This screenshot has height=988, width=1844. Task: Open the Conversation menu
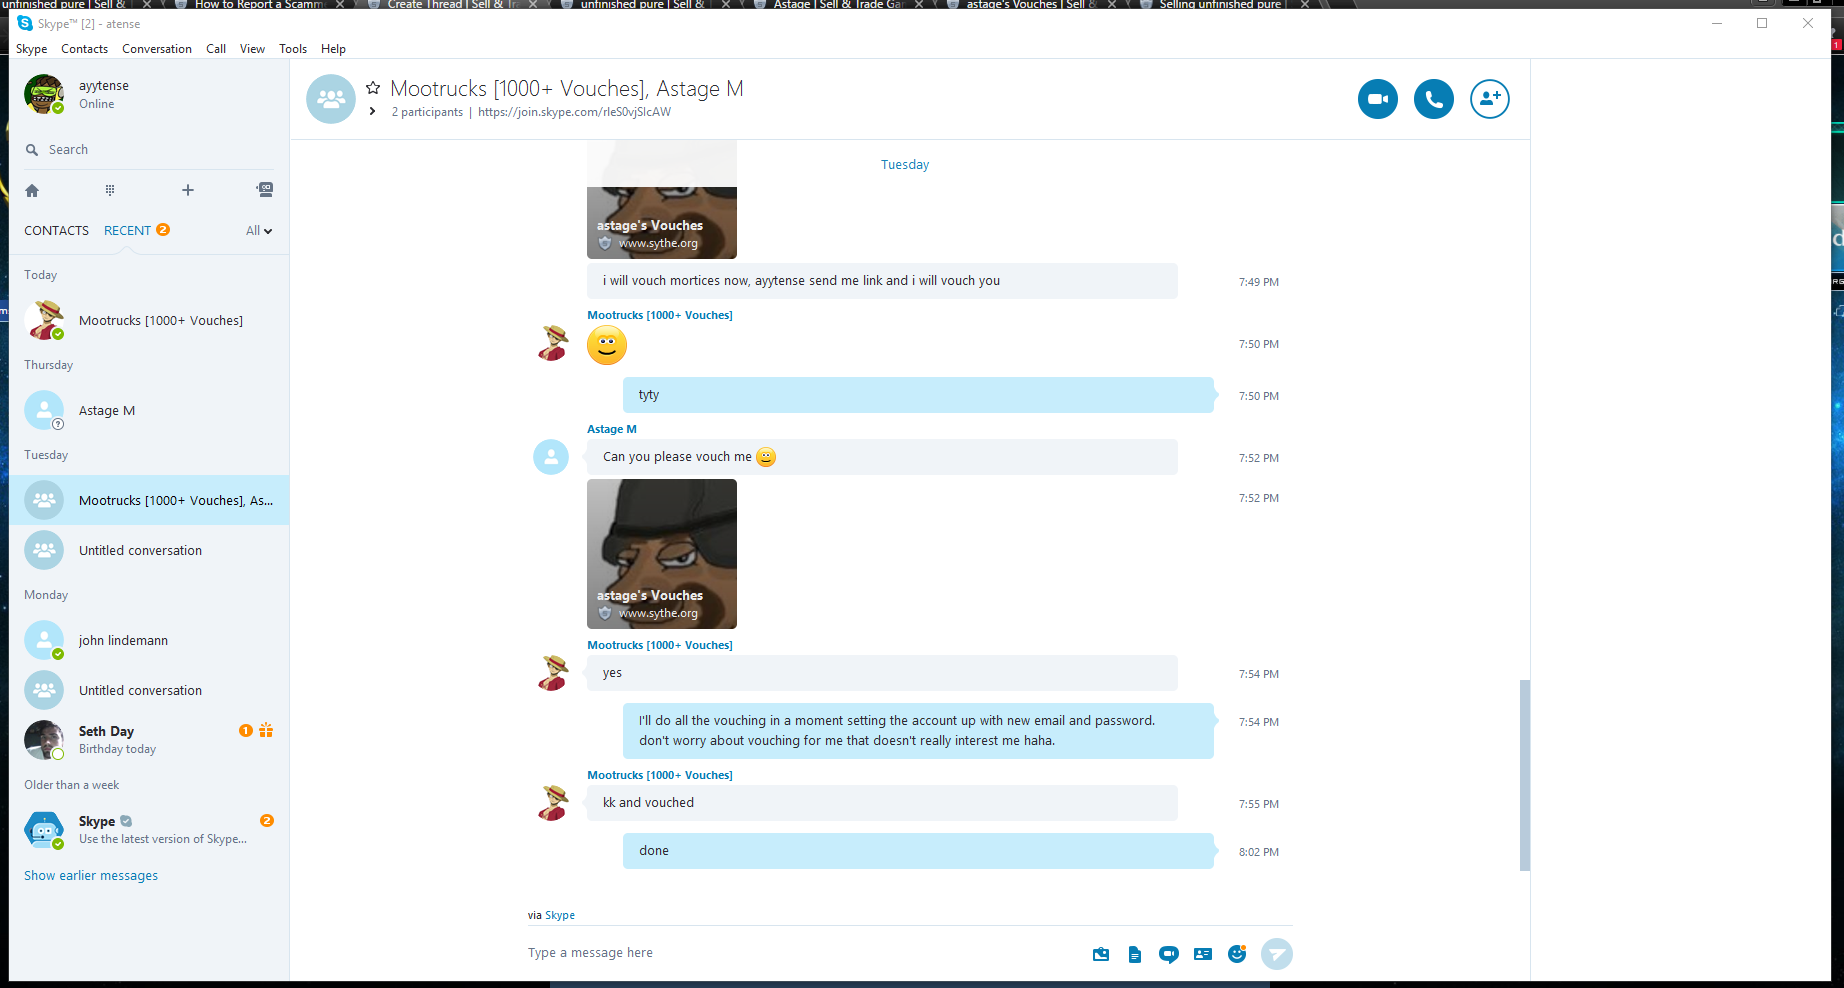click(x=157, y=49)
